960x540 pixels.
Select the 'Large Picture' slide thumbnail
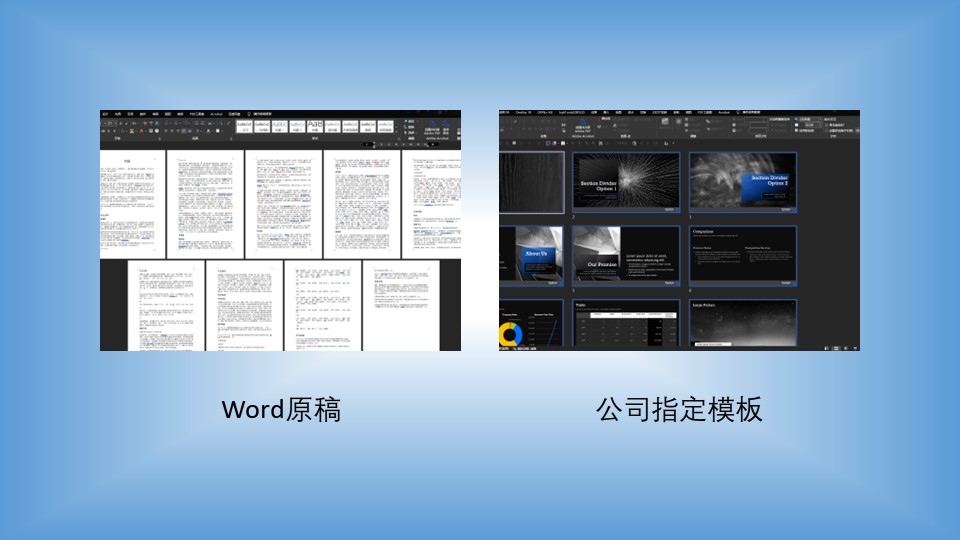pos(743,323)
